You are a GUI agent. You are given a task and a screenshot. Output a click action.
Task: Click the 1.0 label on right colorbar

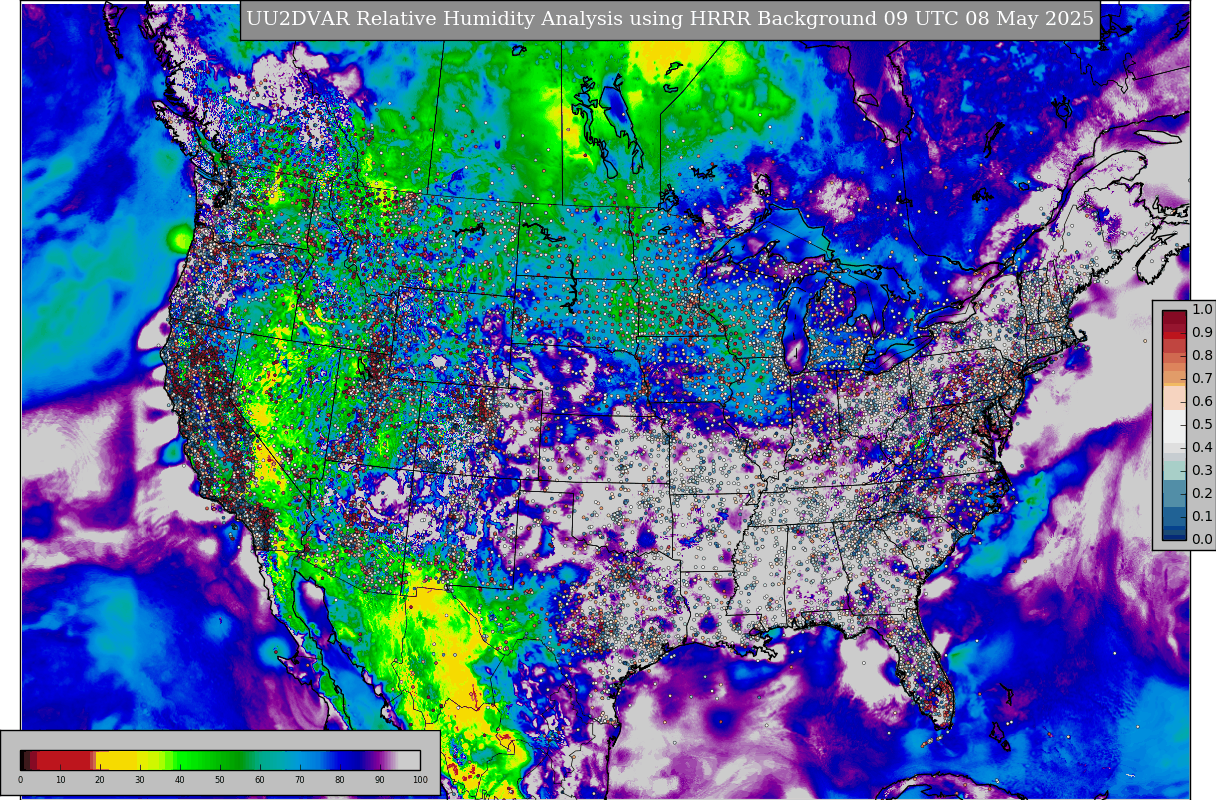pyautogui.click(x=1202, y=310)
